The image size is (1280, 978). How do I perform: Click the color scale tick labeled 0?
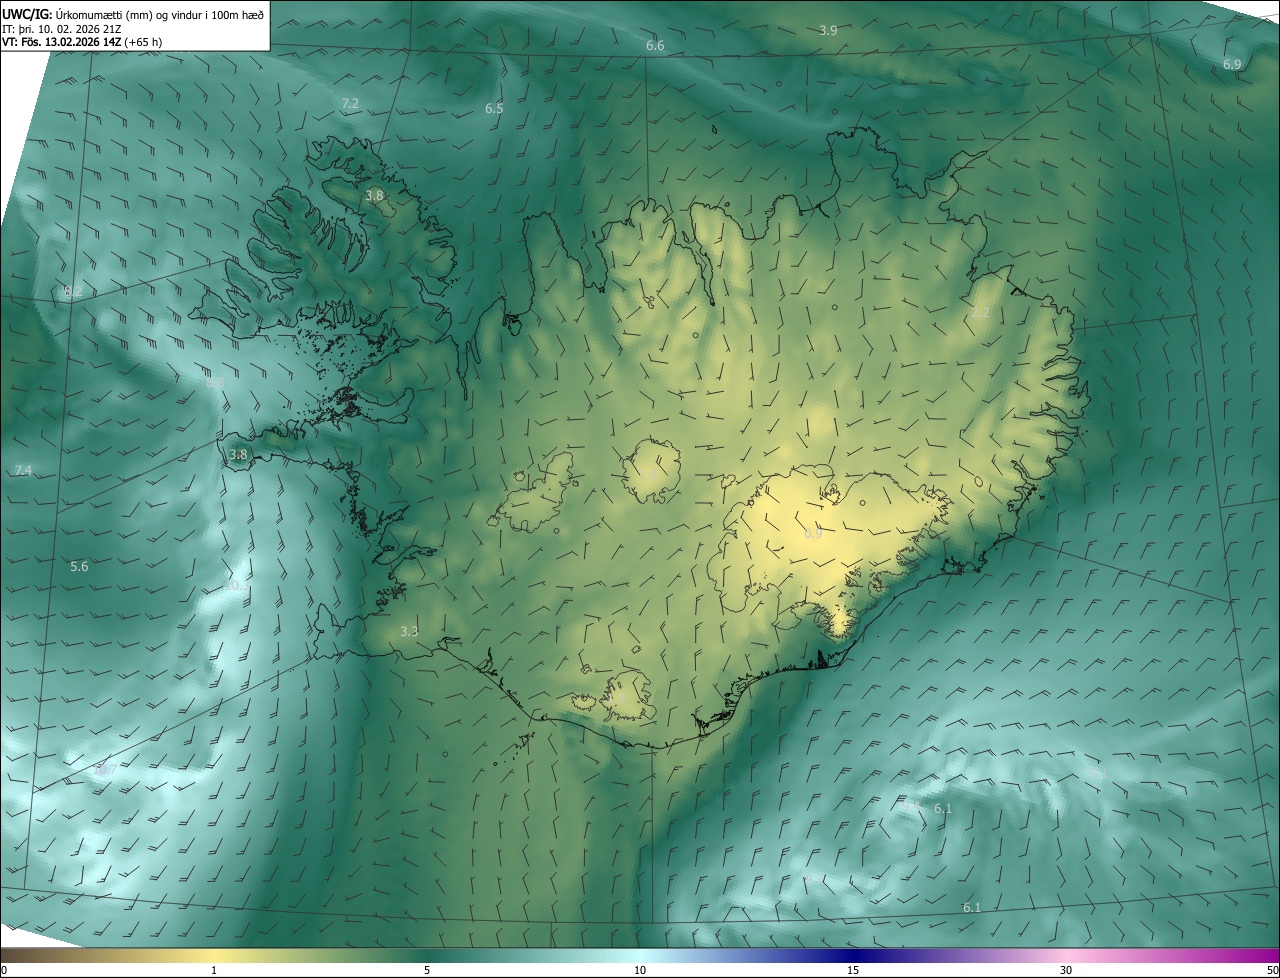click(x=4, y=970)
